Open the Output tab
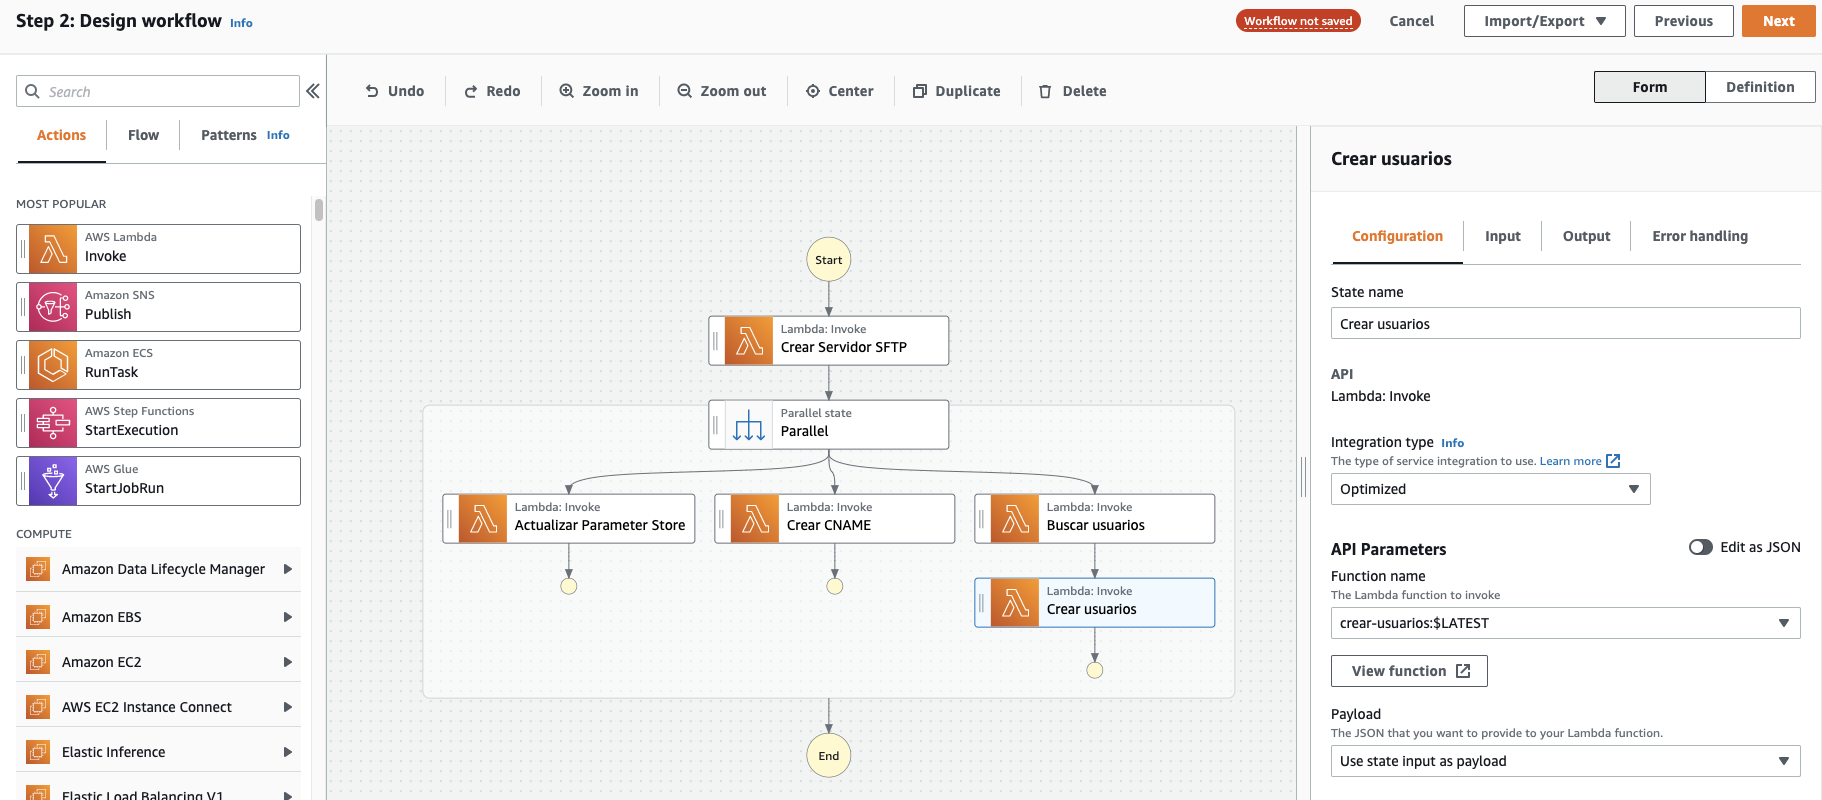Screen dimensions: 1822x800 tap(1586, 236)
